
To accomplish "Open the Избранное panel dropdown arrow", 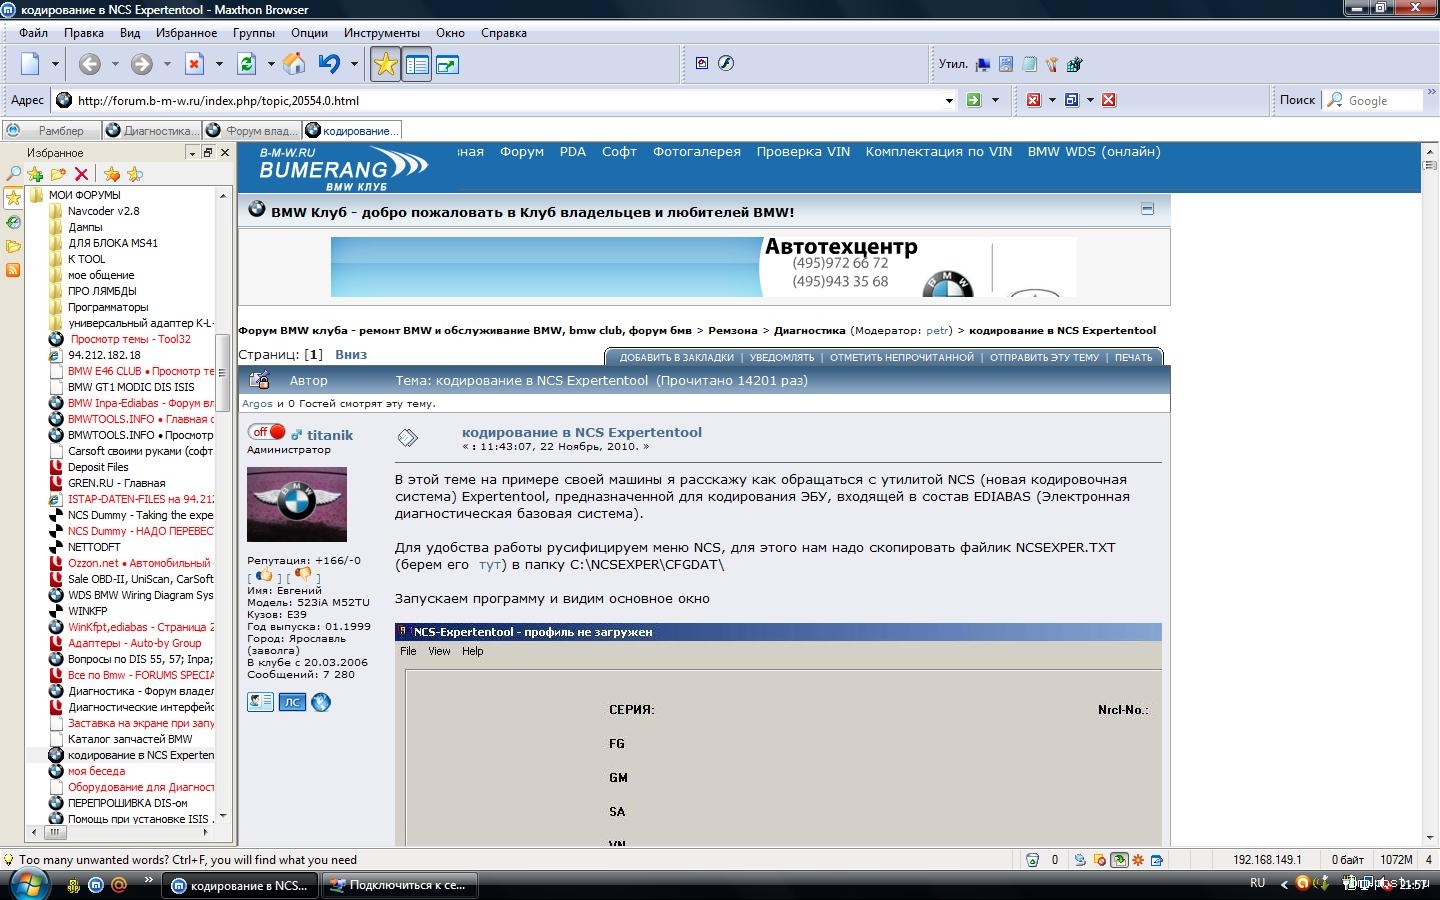I will 192,153.
